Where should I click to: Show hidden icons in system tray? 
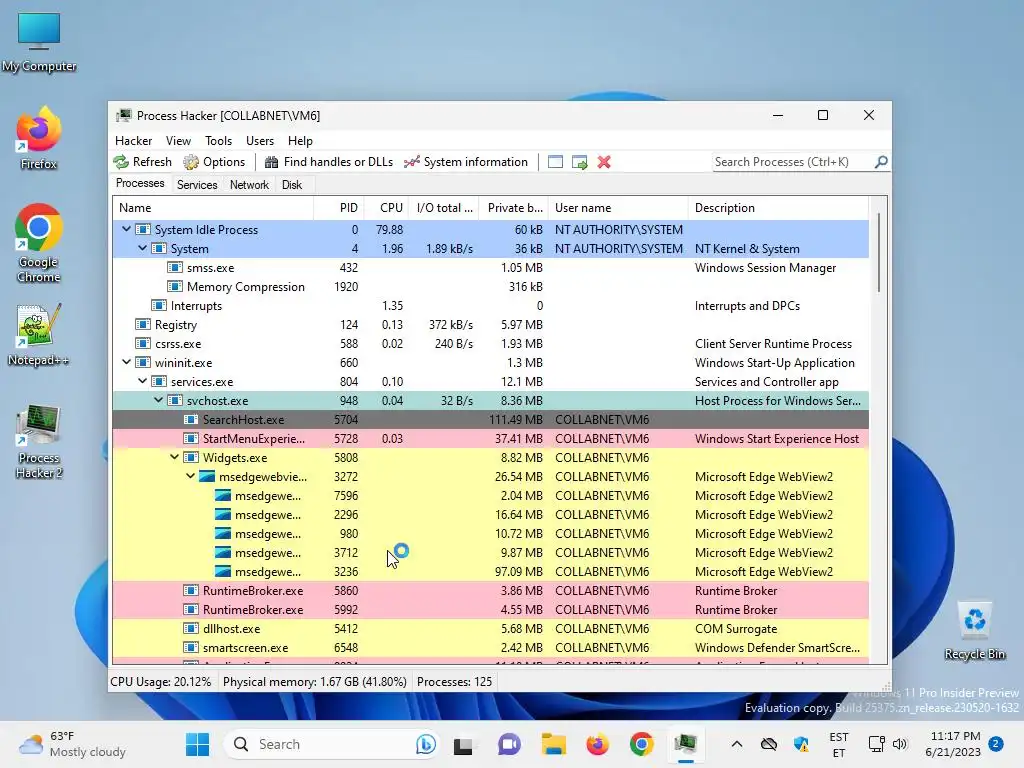click(x=737, y=744)
